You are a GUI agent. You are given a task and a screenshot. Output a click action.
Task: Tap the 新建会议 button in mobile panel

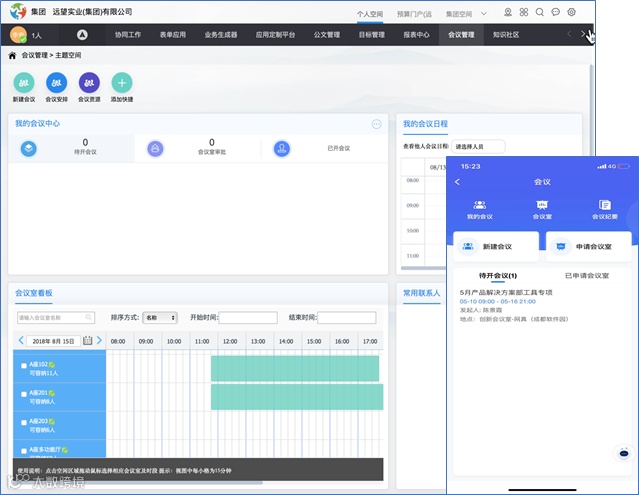click(x=496, y=246)
